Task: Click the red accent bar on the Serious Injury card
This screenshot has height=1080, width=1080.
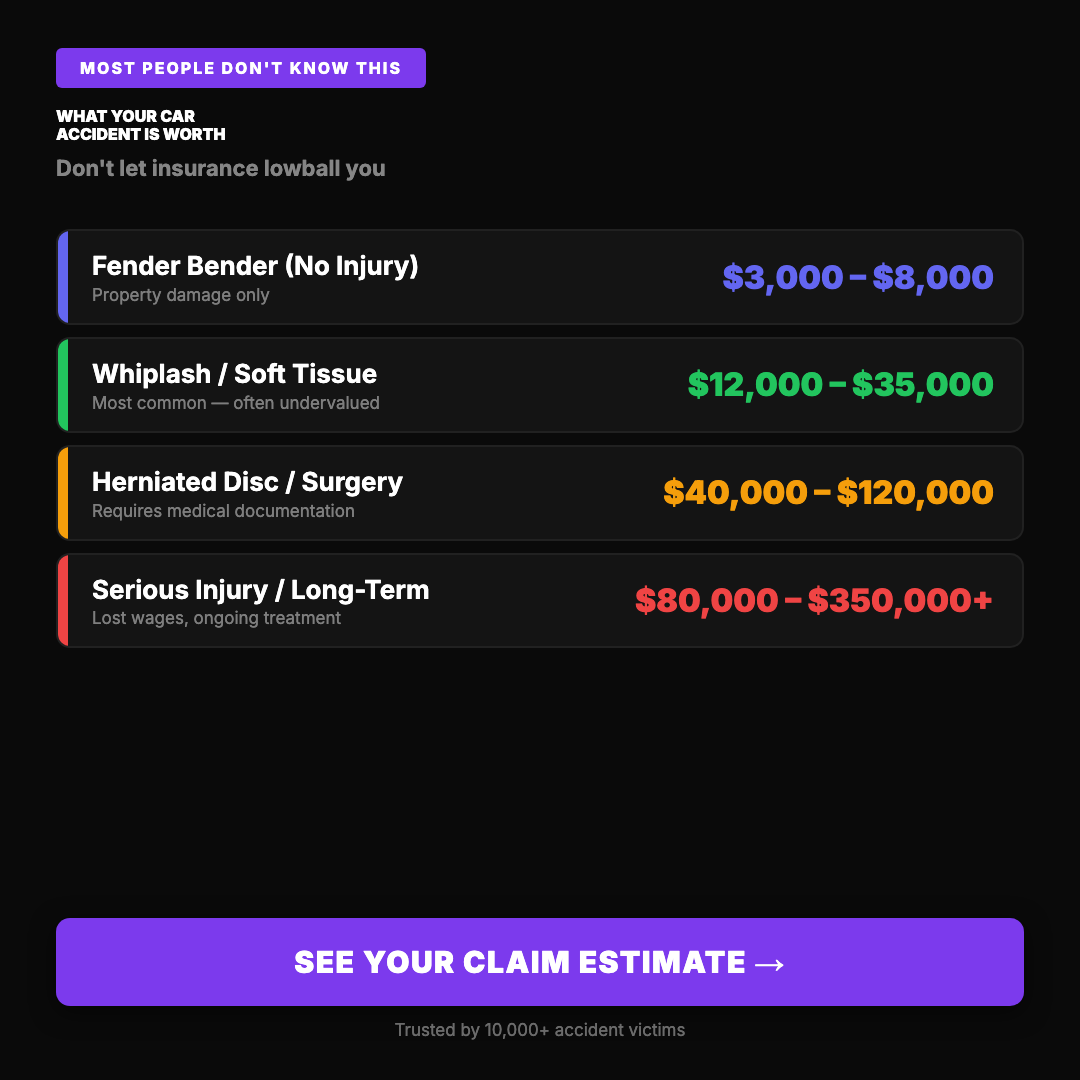Action: click(62, 601)
